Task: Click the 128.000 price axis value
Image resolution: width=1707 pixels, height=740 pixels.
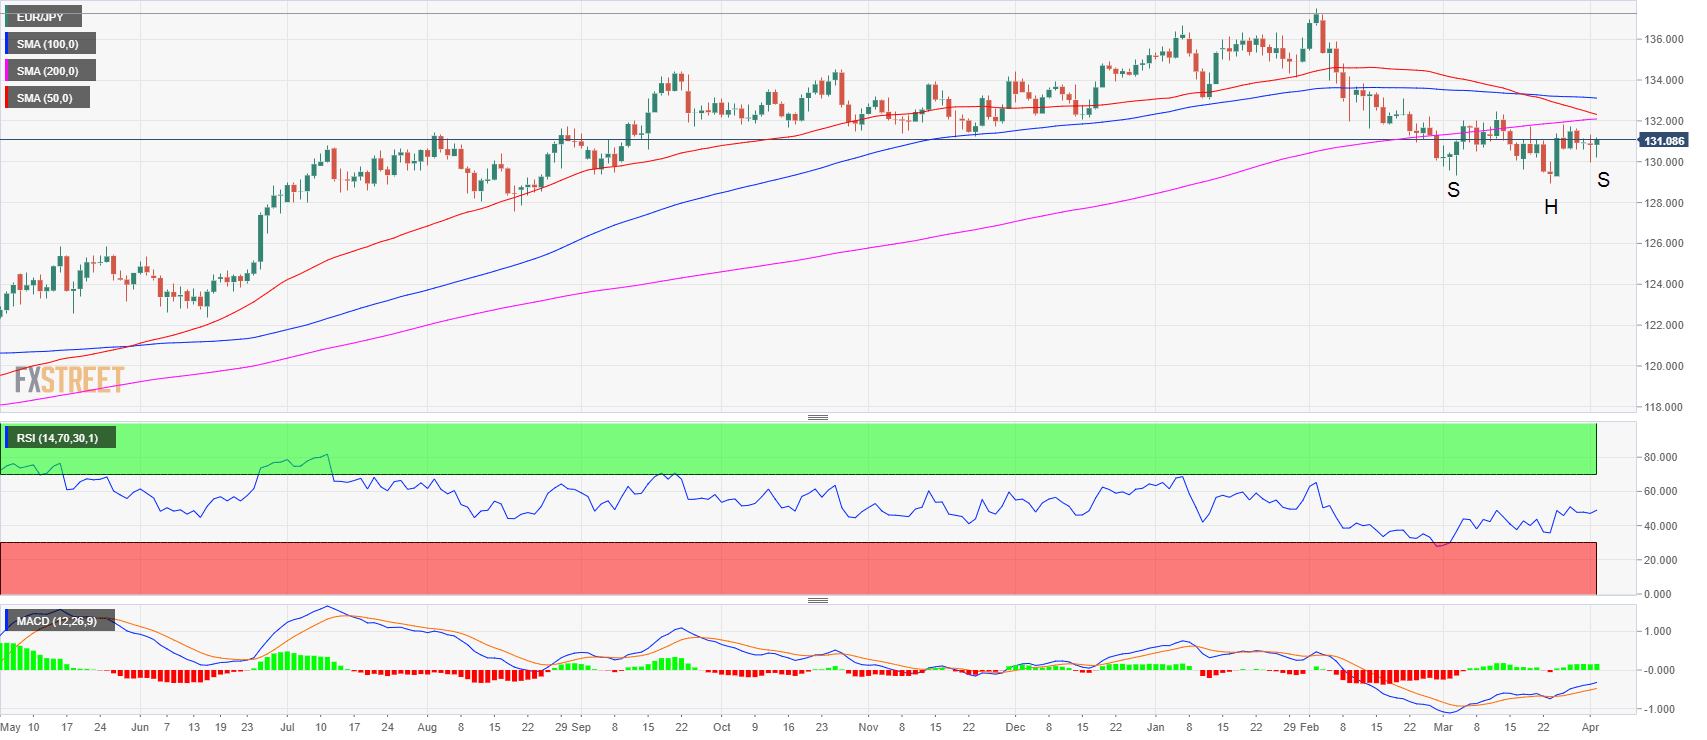Action: click(1664, 203)
